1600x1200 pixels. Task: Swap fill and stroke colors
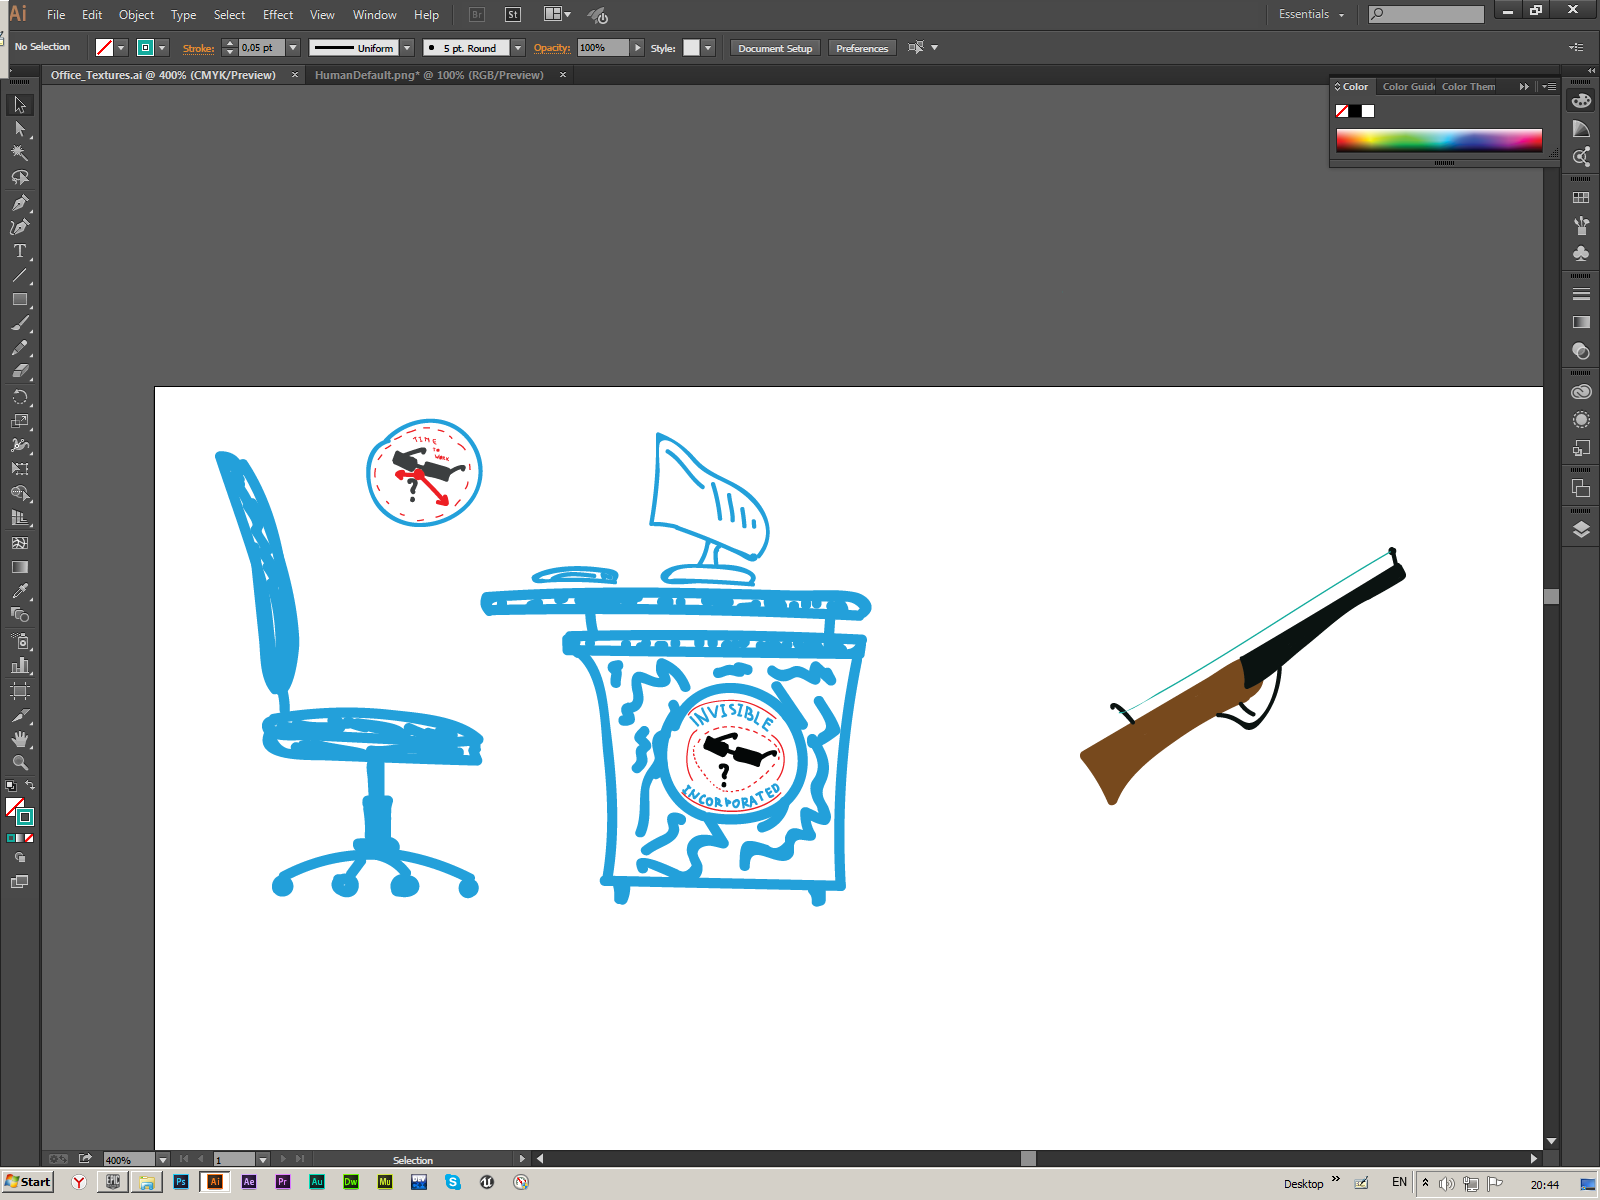tap(30, 785)
